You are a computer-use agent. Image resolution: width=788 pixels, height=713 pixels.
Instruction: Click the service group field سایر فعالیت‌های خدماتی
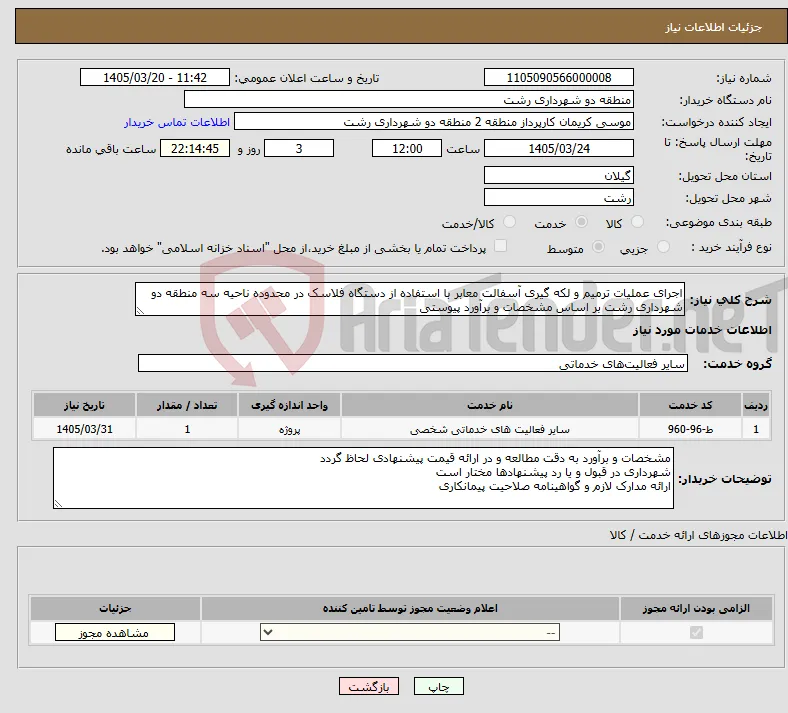click(413, 363)
